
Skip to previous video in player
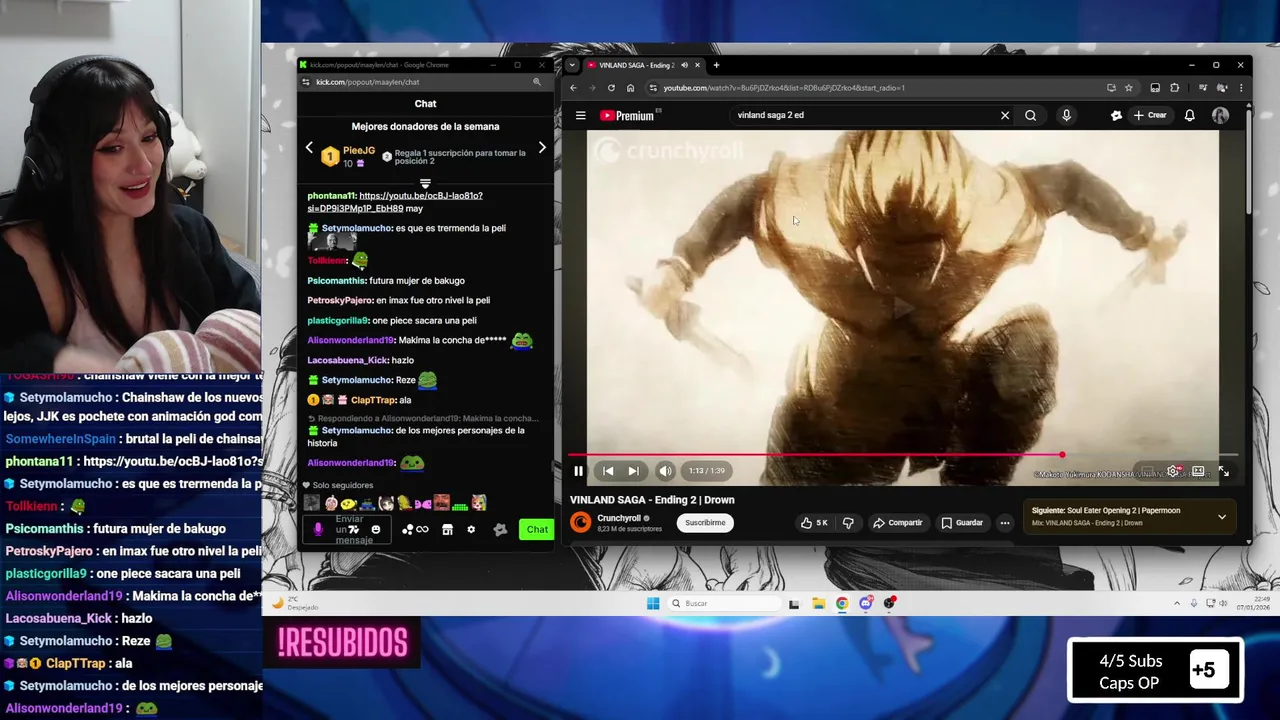click(608, 471)
